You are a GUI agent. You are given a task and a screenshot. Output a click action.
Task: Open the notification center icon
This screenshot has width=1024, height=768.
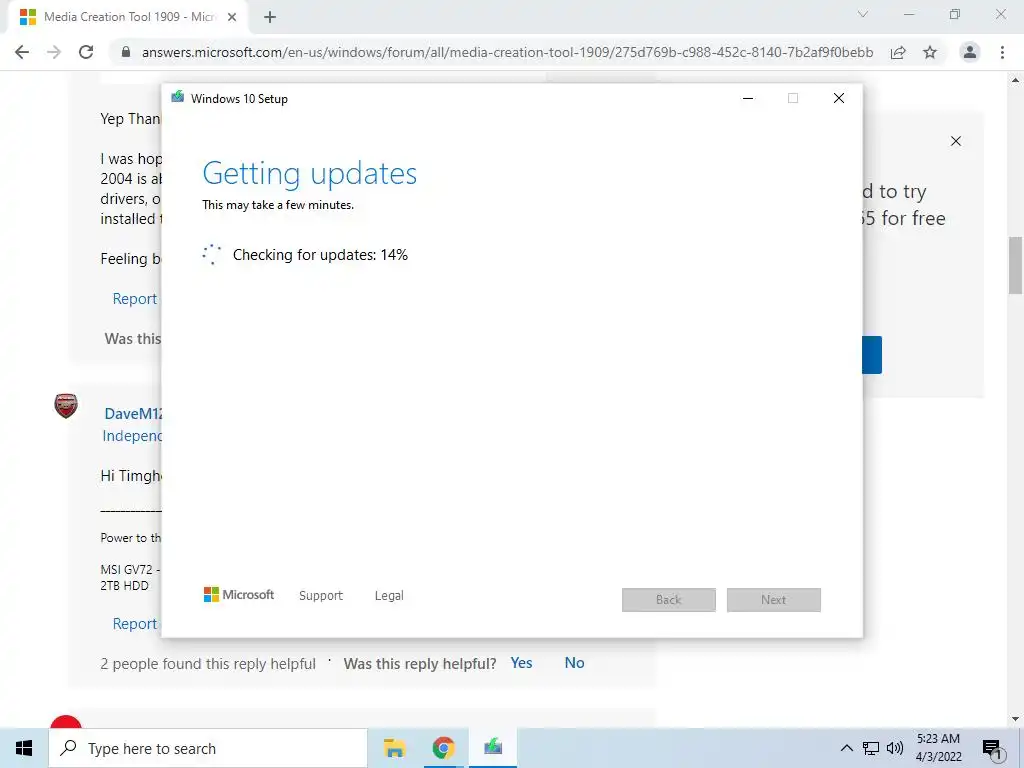pyautogui.click(x=992, y=749)
